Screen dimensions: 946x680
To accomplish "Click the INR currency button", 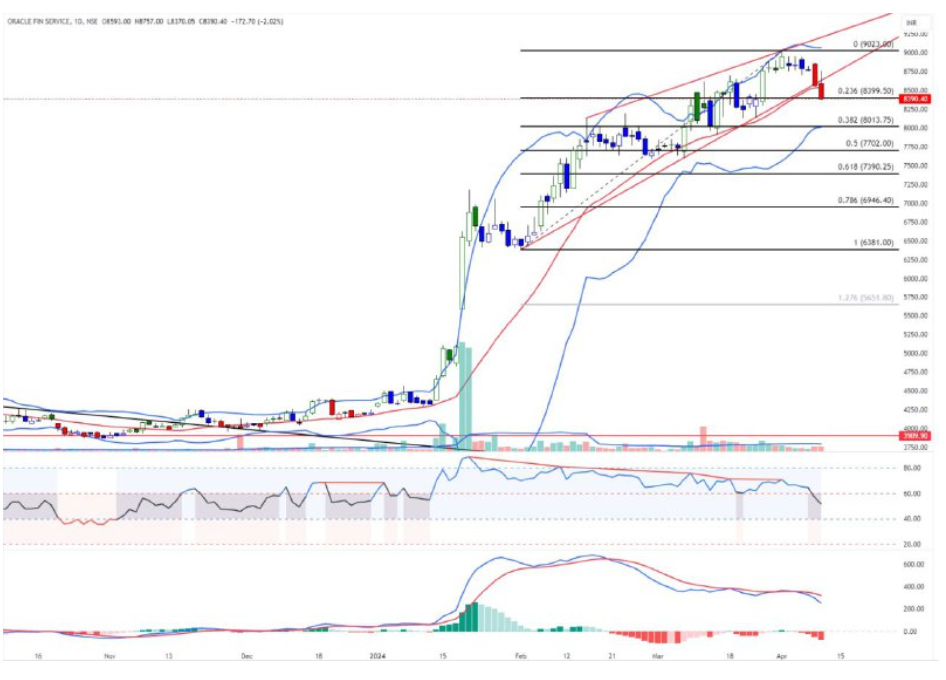I will pyautogui.click(x=911, y=21).
